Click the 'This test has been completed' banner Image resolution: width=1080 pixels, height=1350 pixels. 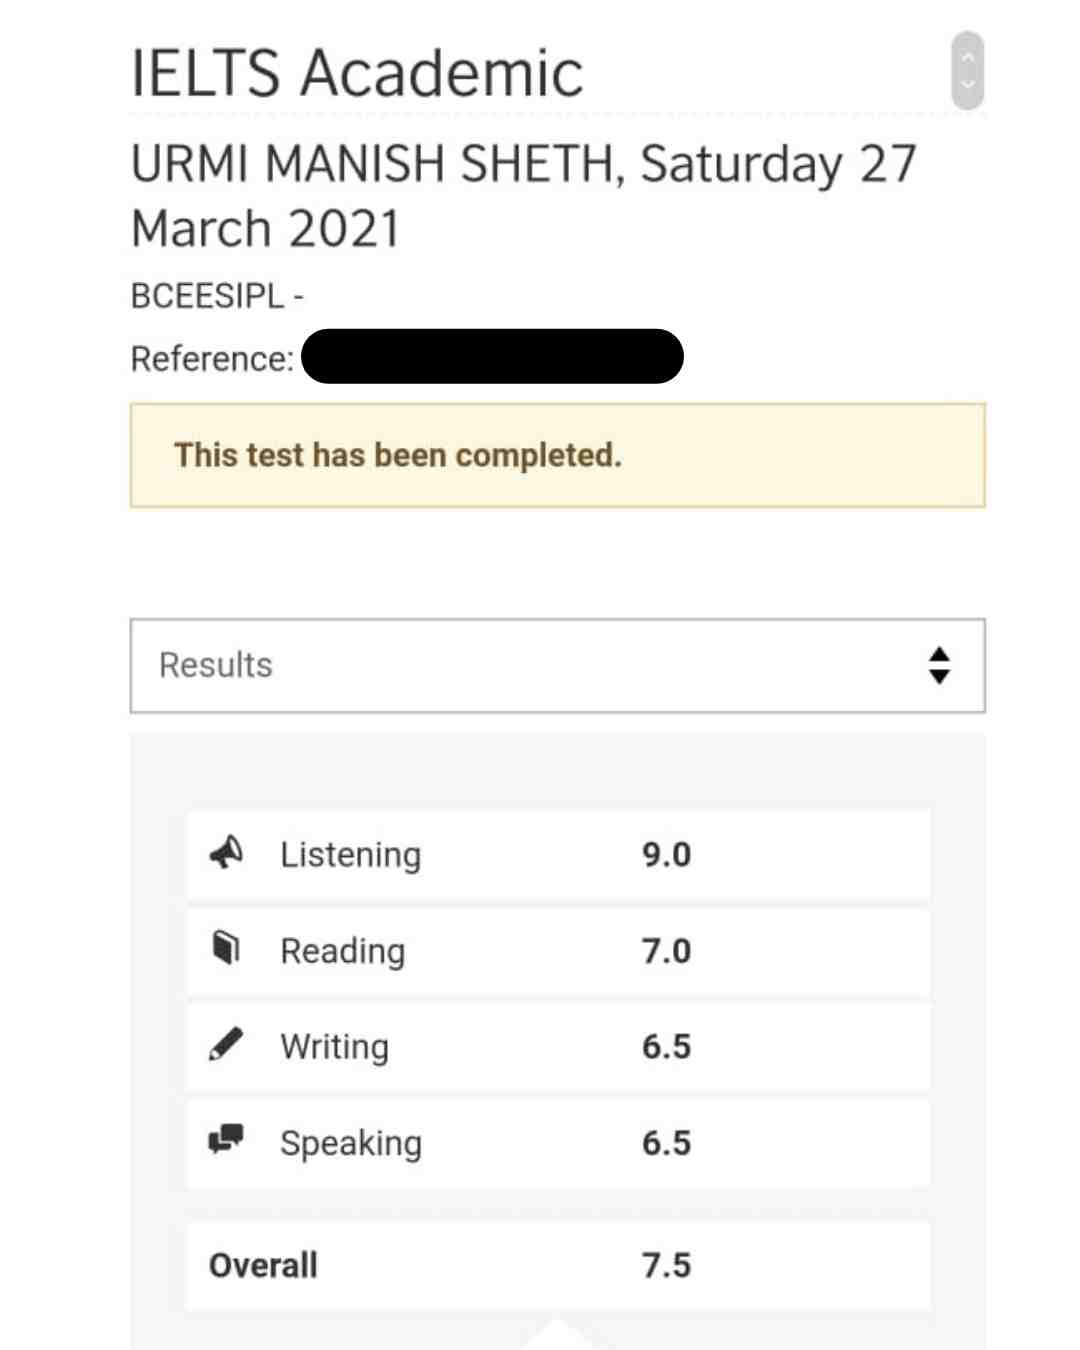[557, 455]
